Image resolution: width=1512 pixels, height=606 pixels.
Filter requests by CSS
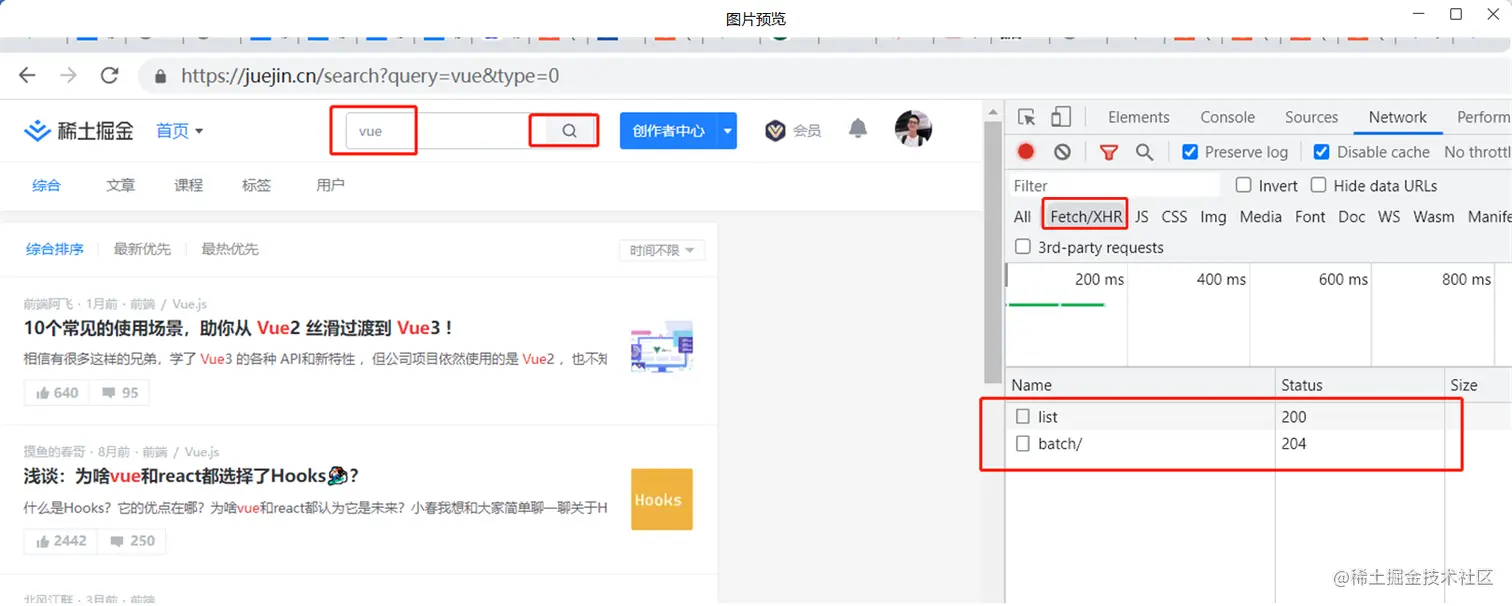pyautogui.click(x=1174, y=216)
